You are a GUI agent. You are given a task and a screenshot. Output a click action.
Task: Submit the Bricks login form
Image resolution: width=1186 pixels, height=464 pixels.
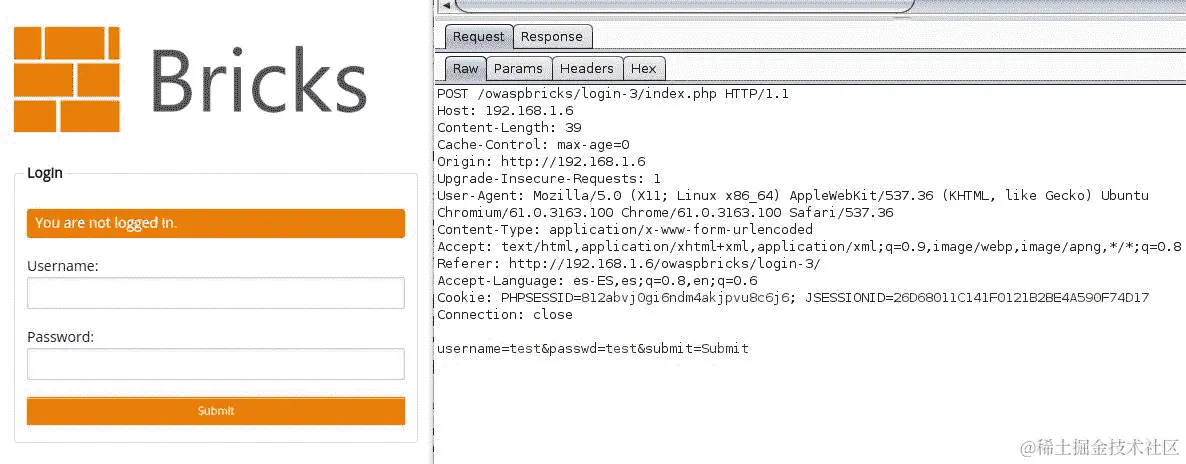pyautogui.click(x=216, y=411)
